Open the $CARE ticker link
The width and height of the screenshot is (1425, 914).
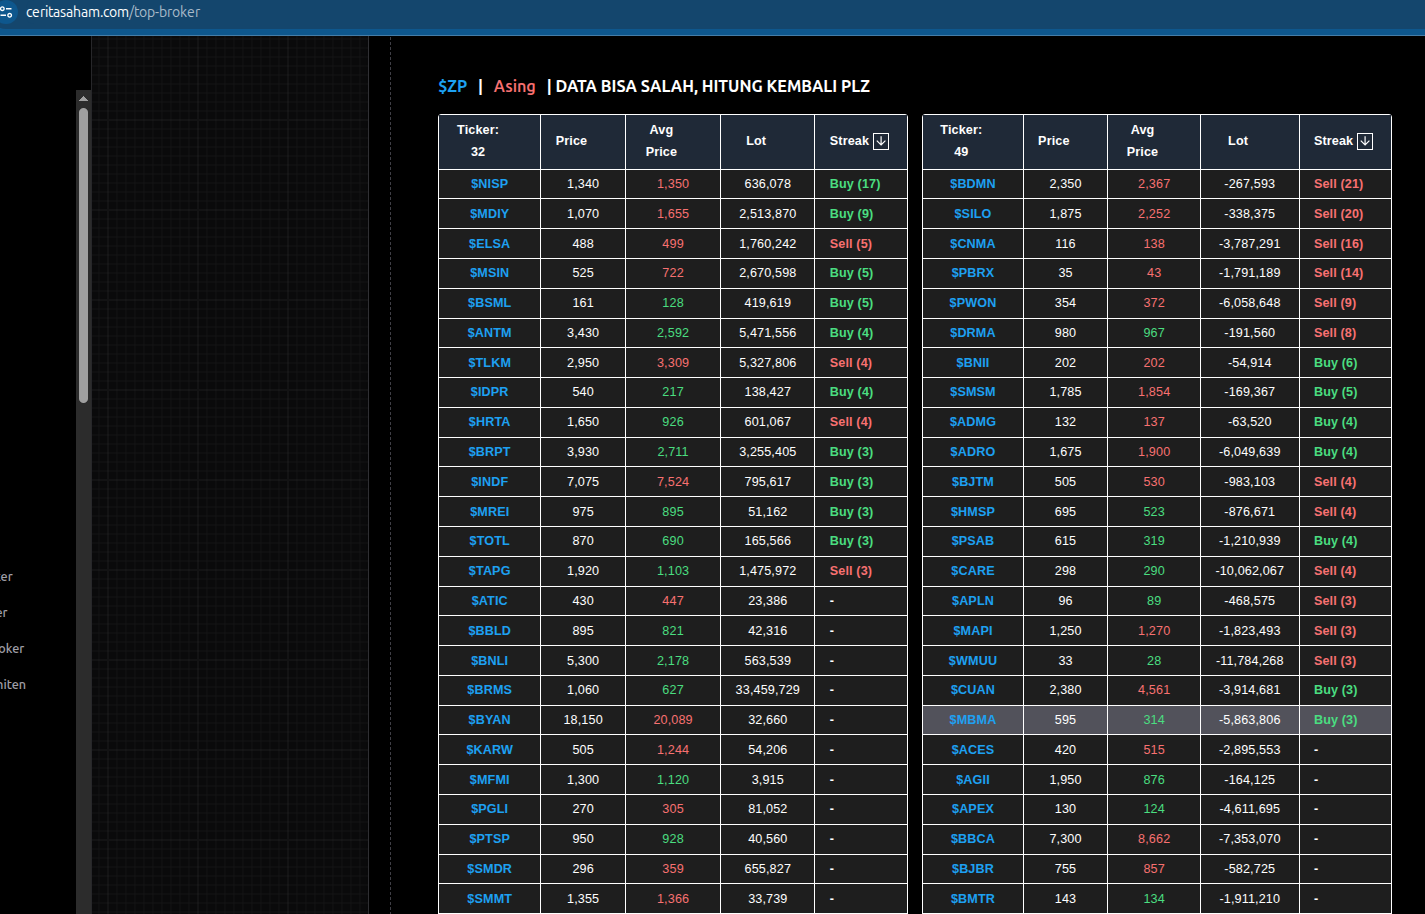pos(973,571)
